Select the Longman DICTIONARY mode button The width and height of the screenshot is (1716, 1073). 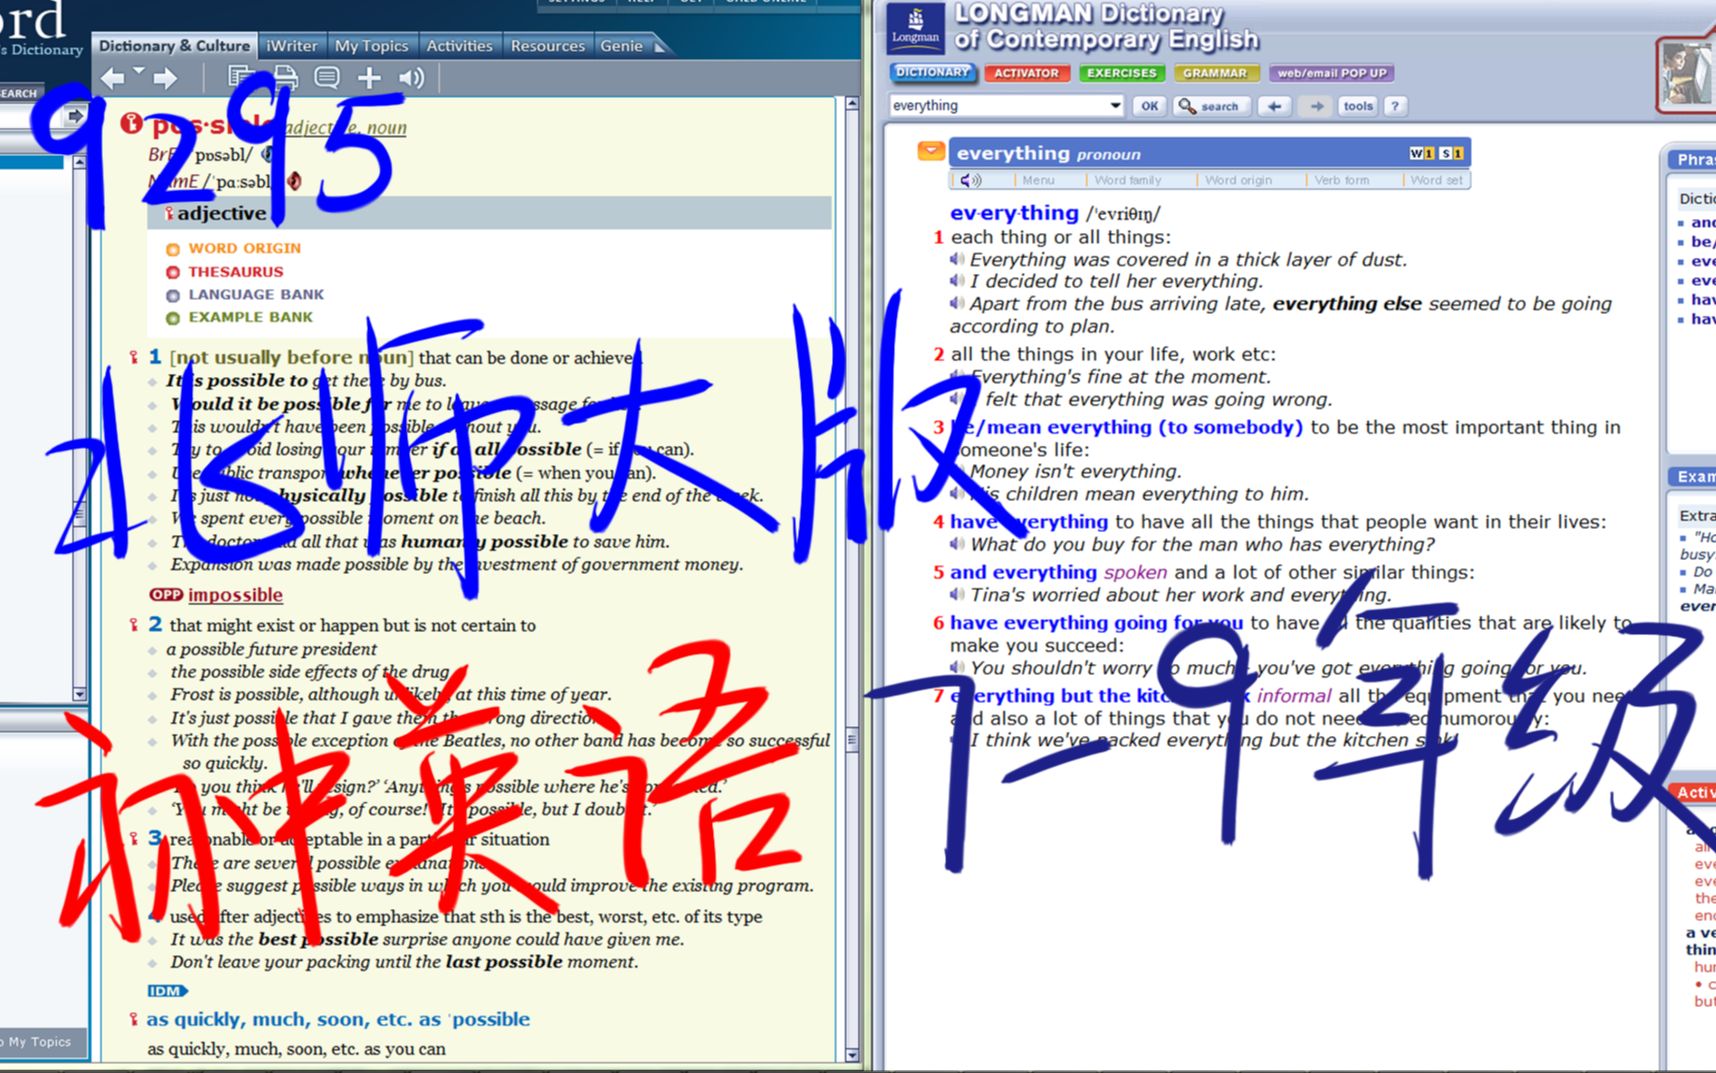pos(932,73)
